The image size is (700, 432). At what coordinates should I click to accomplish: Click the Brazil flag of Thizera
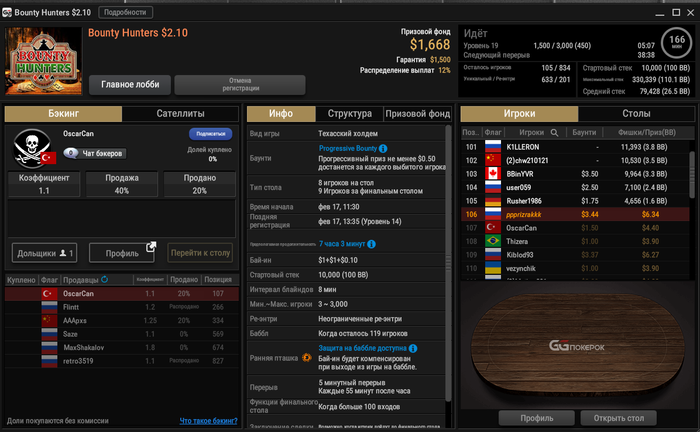(493, 241)
